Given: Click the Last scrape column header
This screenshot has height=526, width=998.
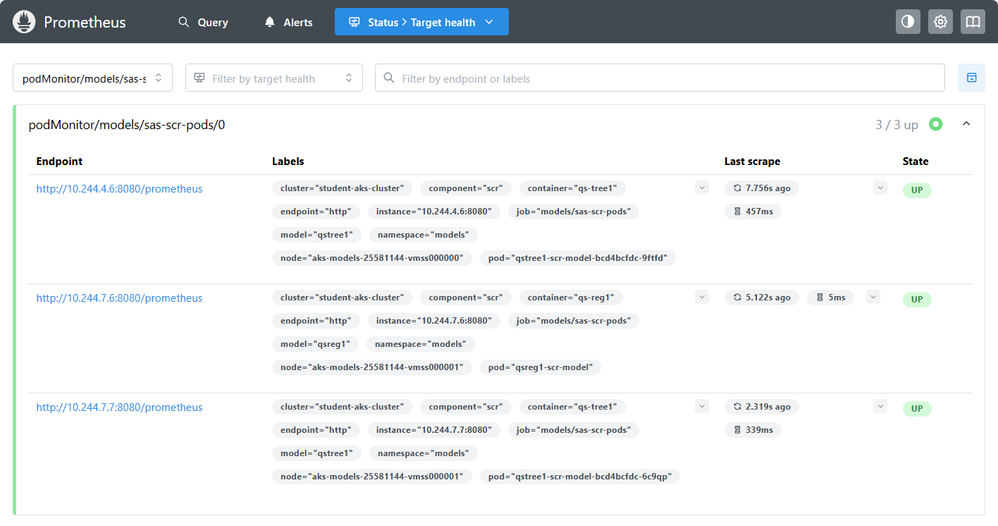Looking at the screenshot, I should 752,161.
